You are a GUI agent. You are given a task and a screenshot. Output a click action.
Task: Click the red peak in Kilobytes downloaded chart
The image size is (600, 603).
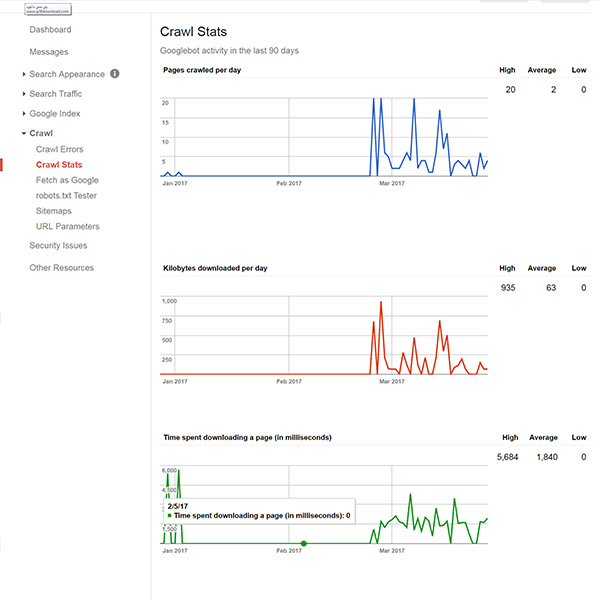[381, 302]
